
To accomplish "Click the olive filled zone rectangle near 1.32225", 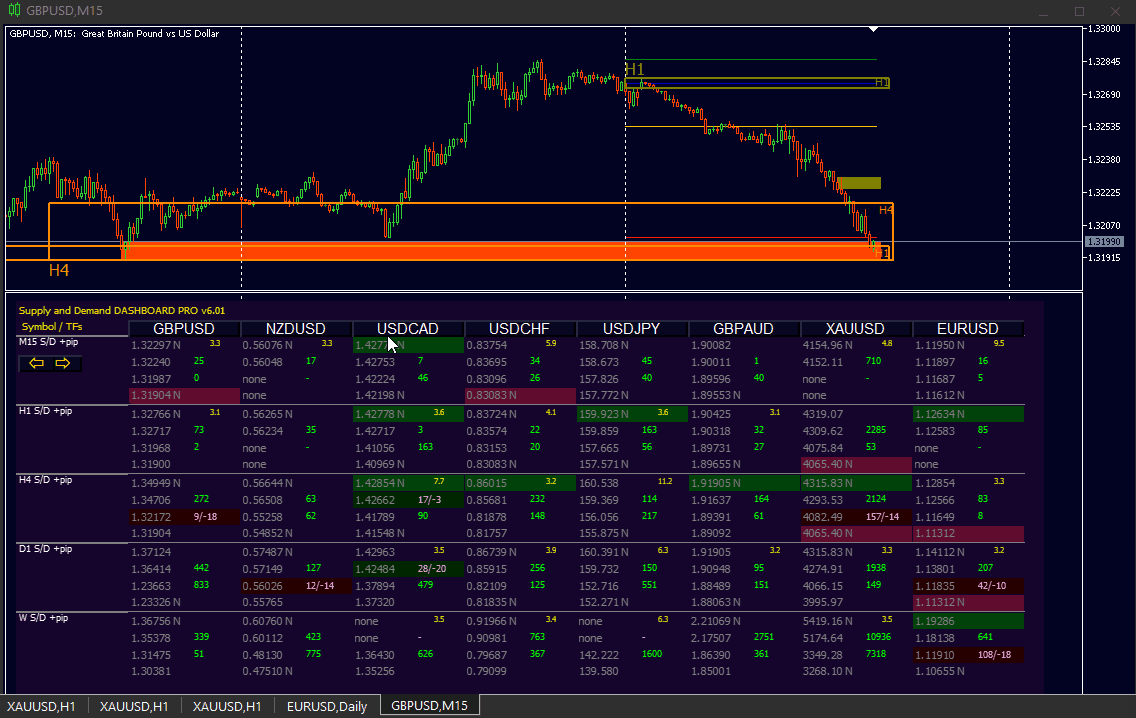I will tap(859, 183).
